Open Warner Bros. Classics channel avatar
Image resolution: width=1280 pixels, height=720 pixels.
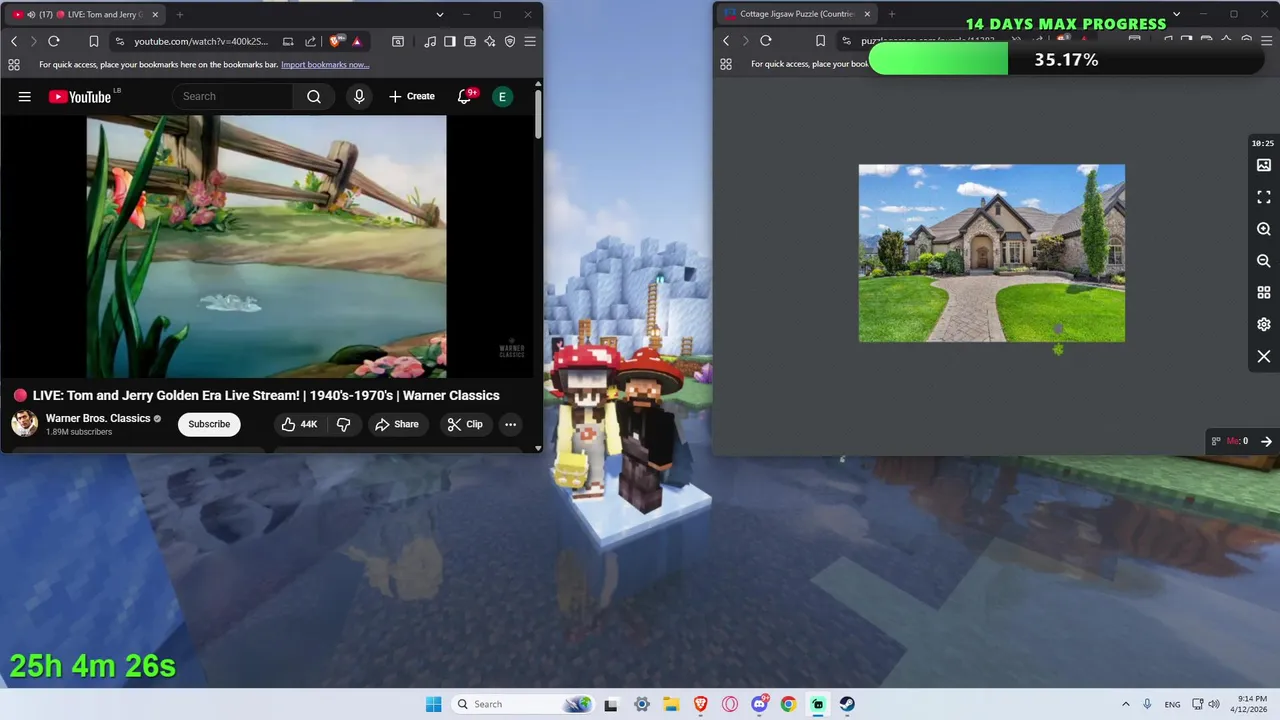(25, 424)
